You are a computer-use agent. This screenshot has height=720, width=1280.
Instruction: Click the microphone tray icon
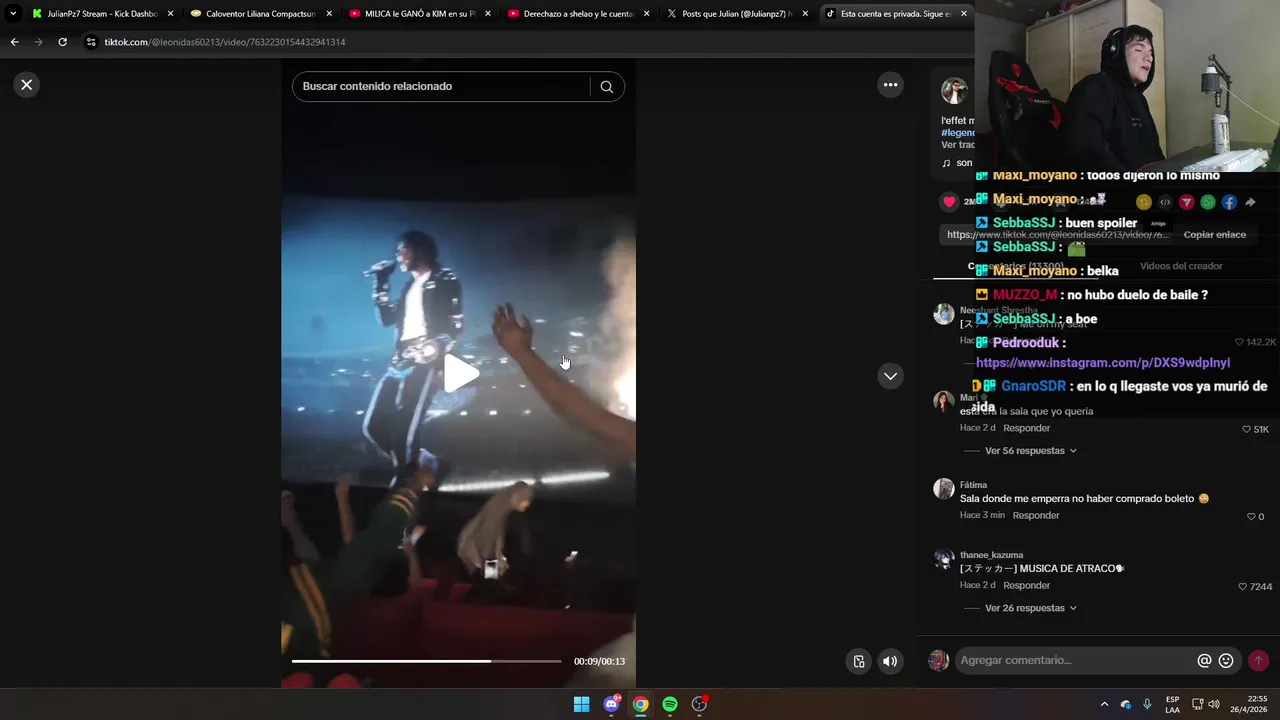1147,704
